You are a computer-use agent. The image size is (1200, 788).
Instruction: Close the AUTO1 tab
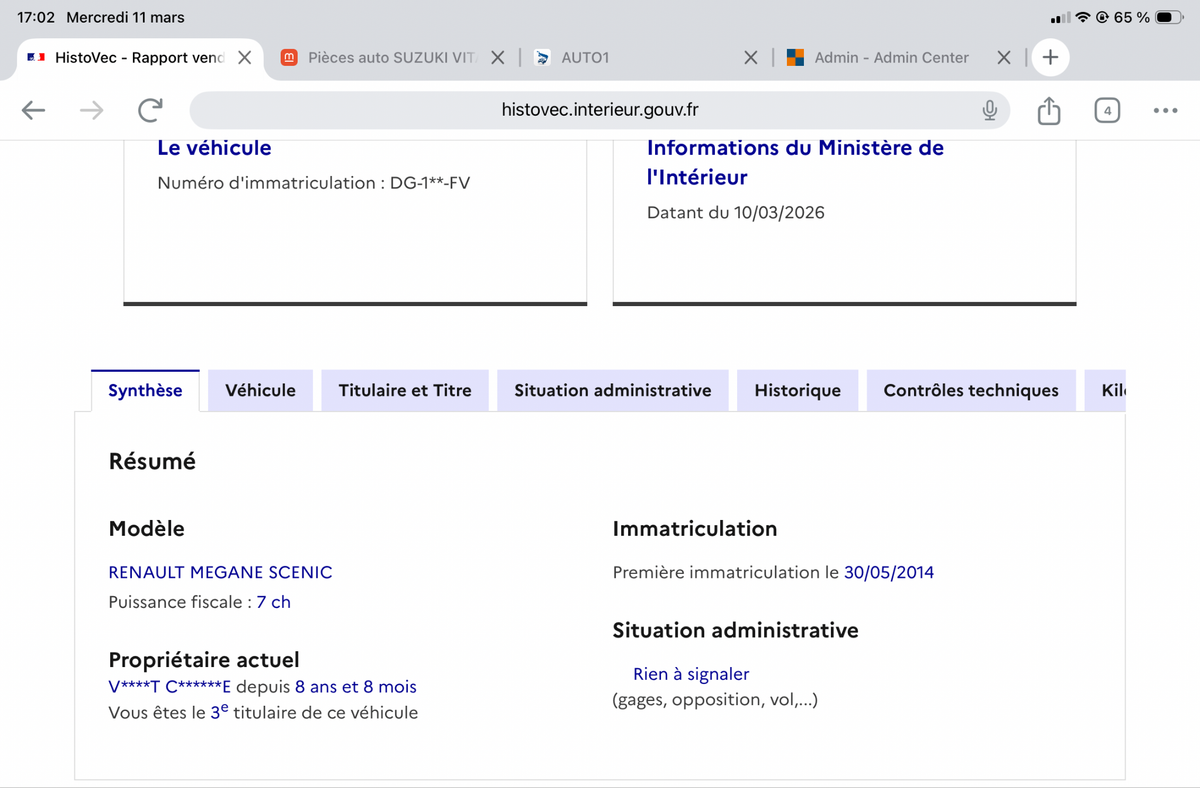tap(750, 57)
